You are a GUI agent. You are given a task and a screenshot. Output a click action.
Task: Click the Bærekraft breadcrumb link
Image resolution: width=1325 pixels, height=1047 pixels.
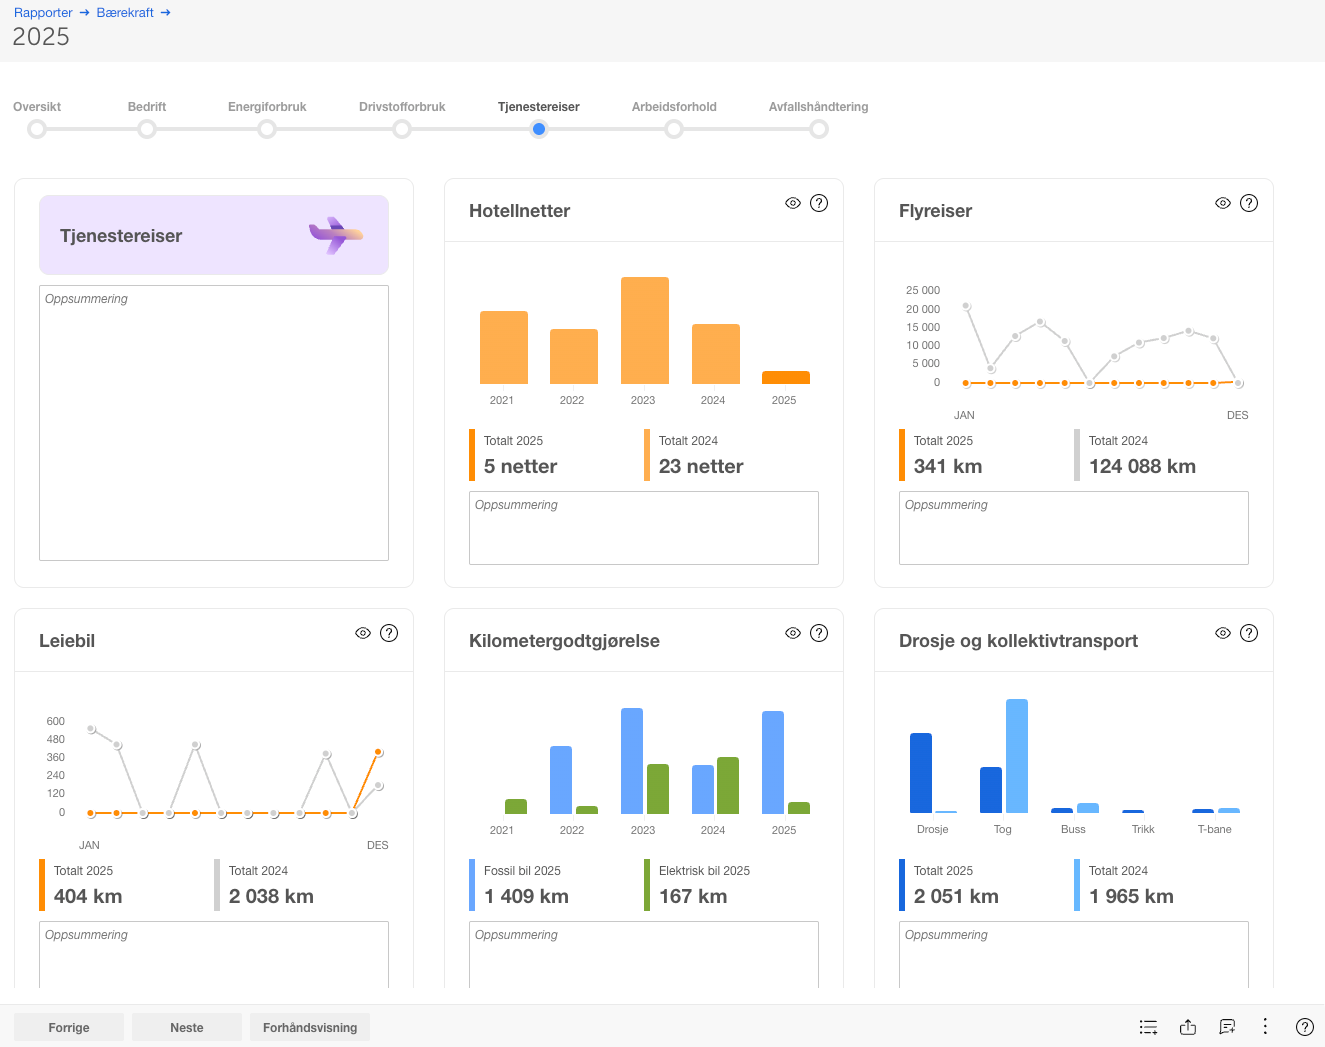click(x=125, y=13)
